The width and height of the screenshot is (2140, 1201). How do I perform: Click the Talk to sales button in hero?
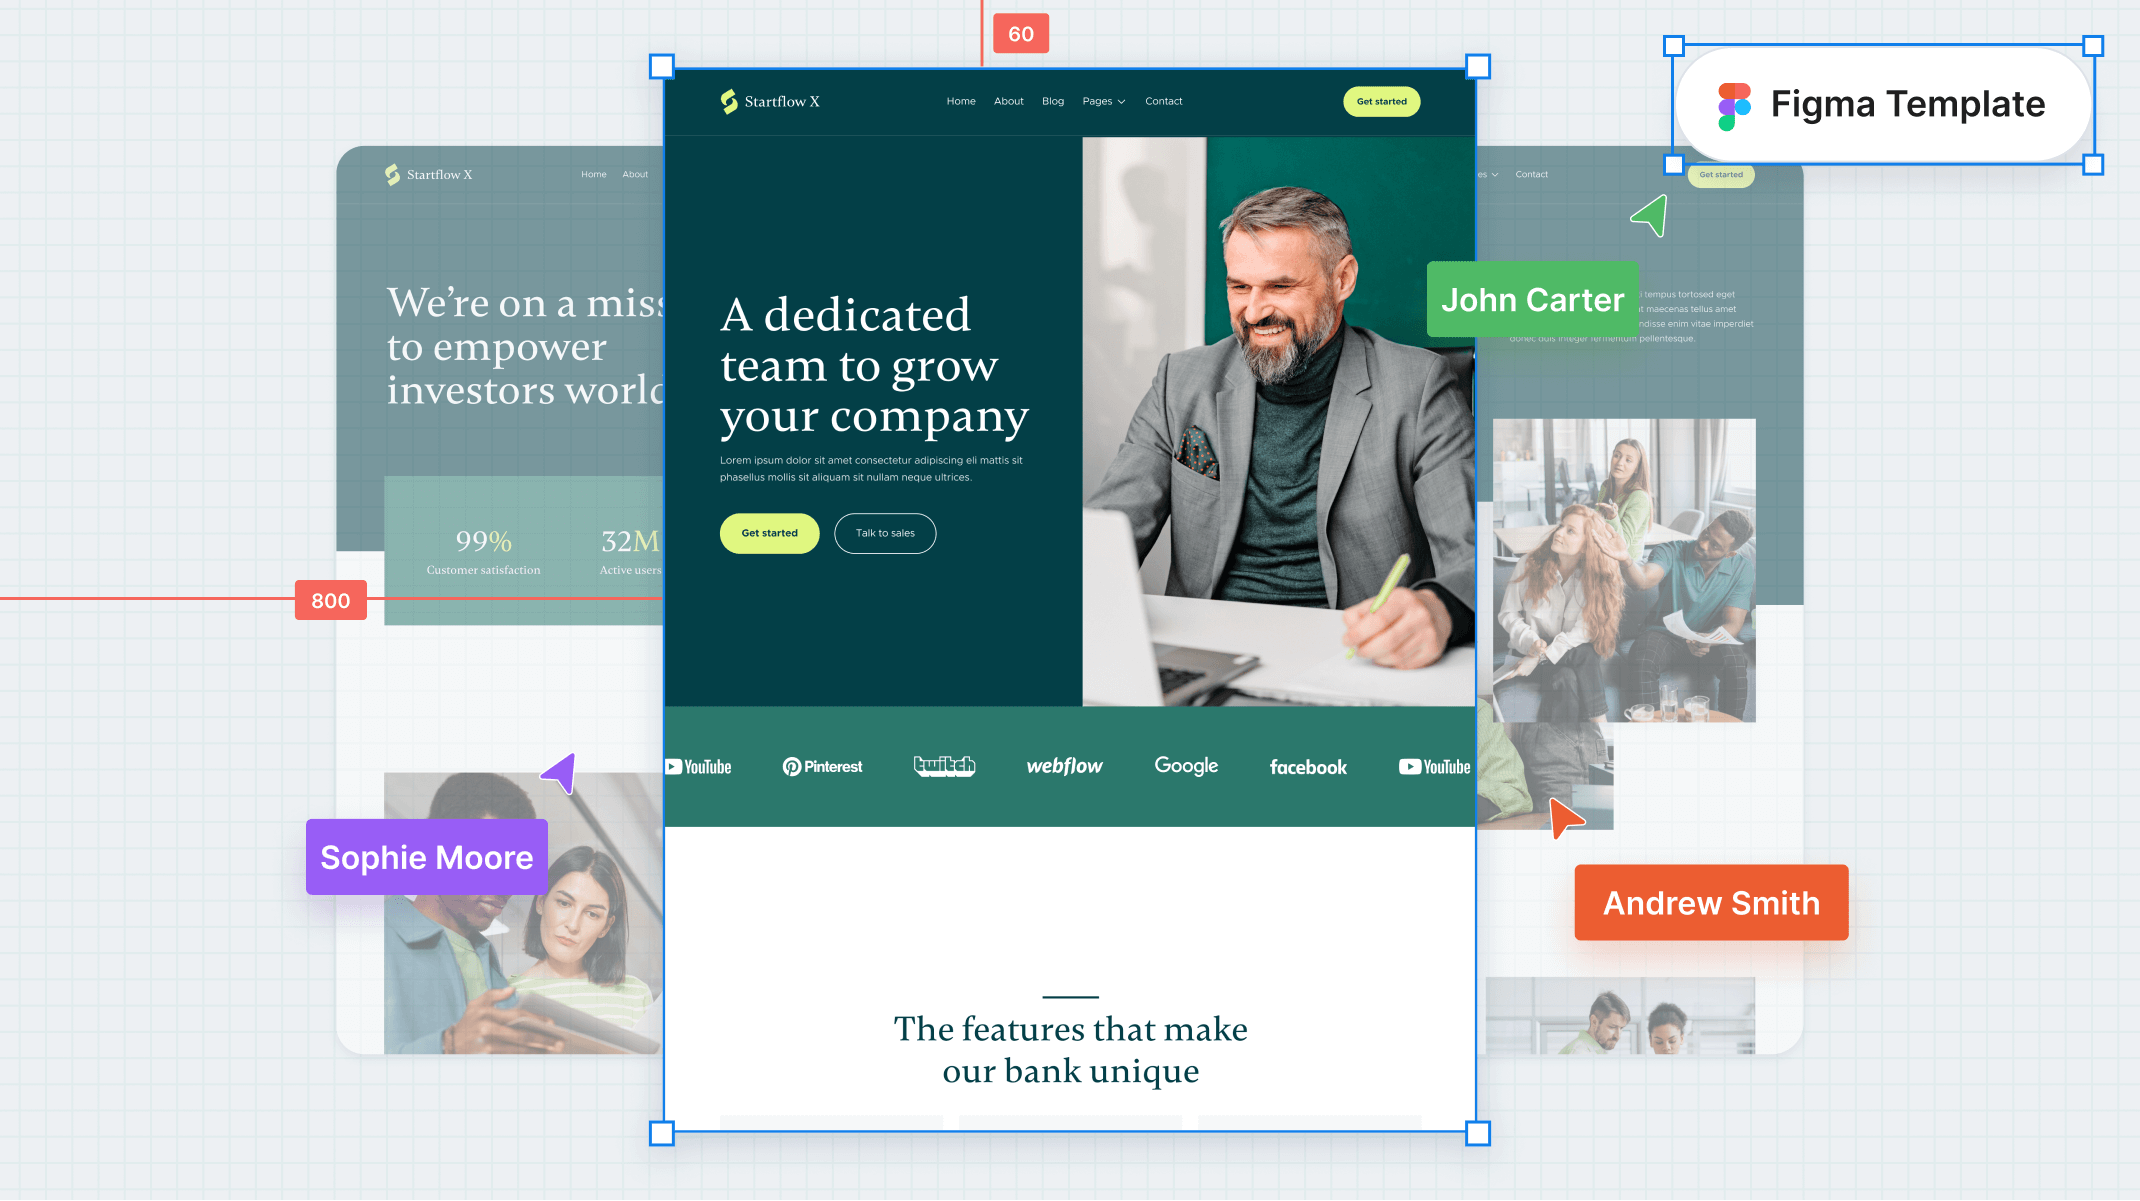pos(885,532)
